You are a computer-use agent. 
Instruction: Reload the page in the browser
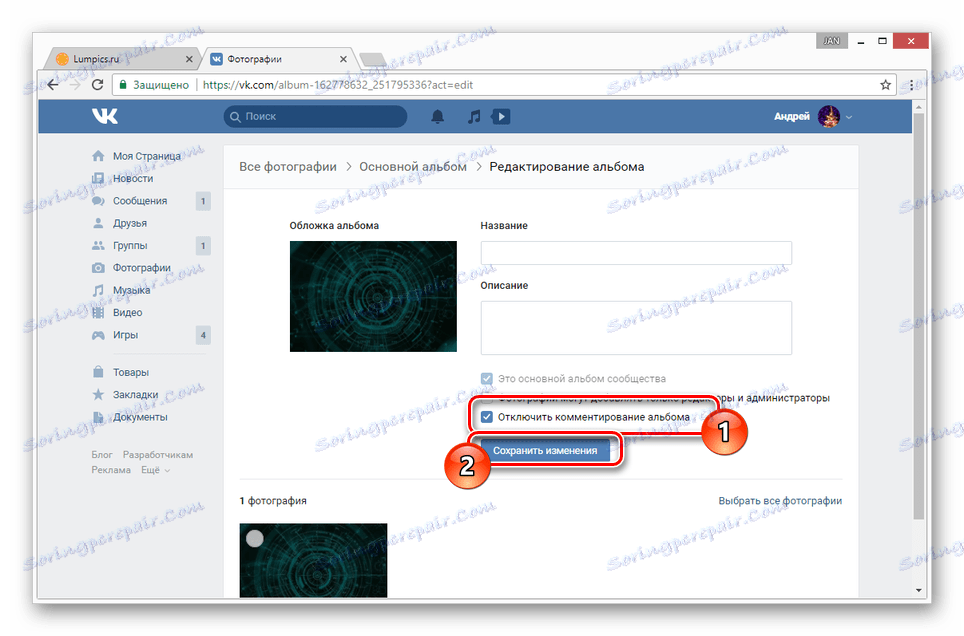pos(97,85)
